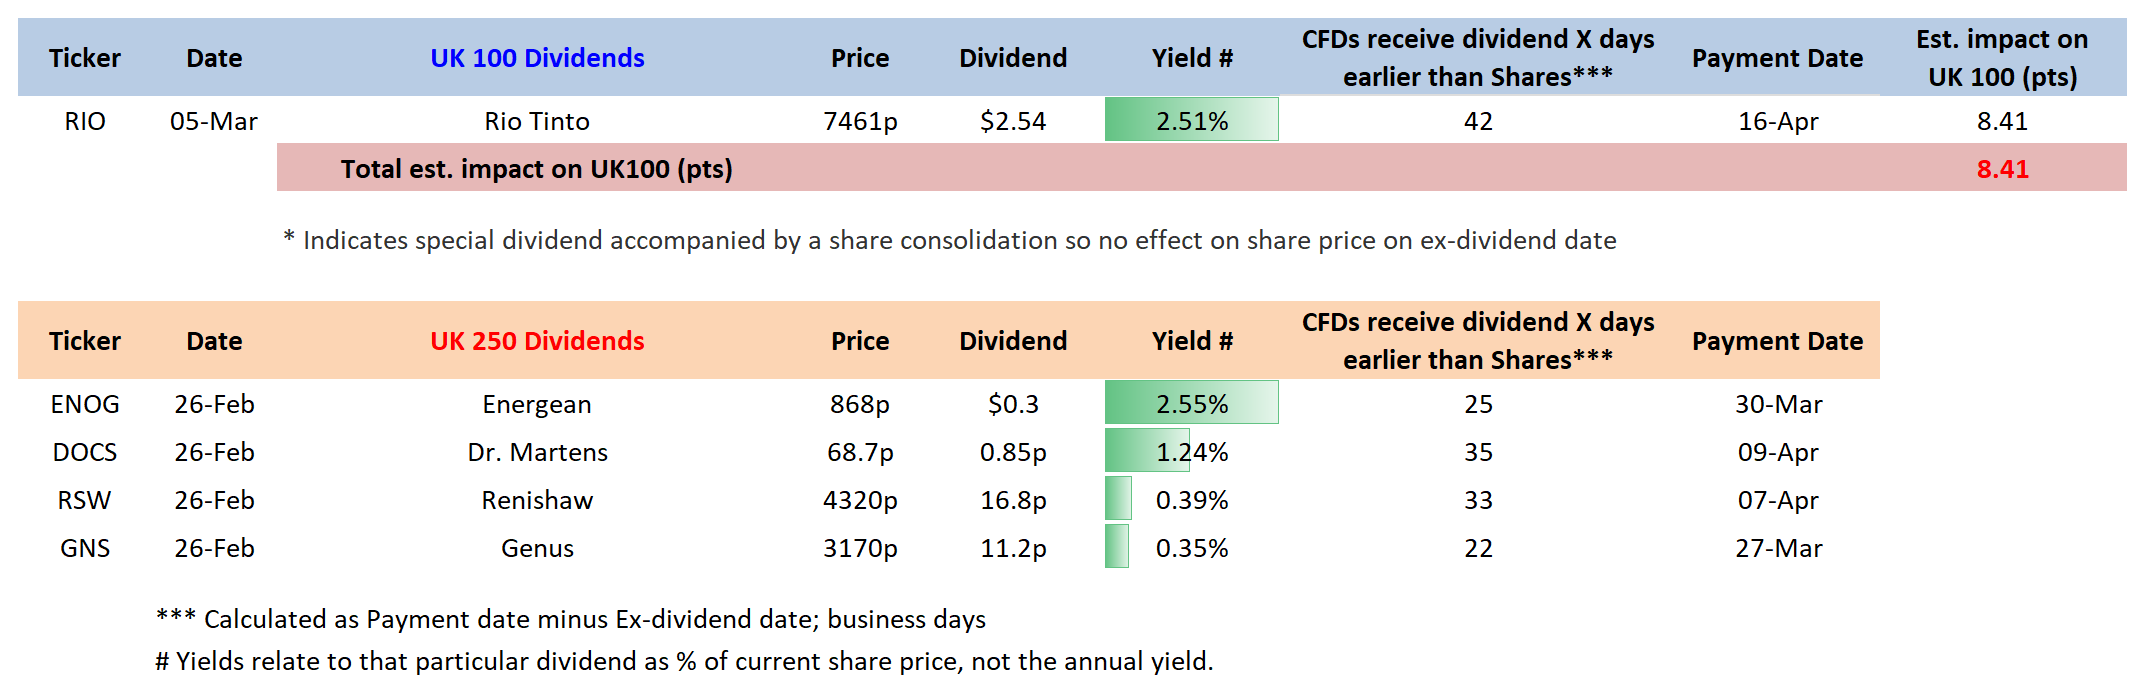2142x696 pixels.
Task: Select the DOCS ticker cell
Action: coord(85,452)
